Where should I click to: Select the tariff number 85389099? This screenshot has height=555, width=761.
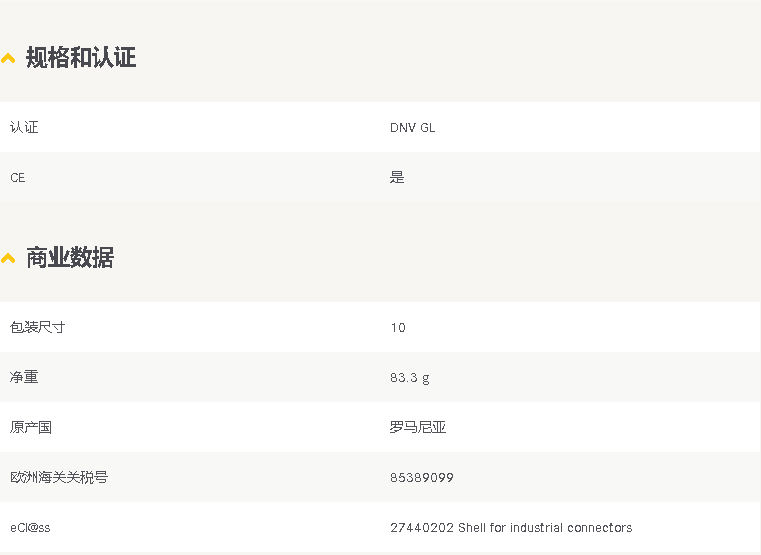[422, 478]
